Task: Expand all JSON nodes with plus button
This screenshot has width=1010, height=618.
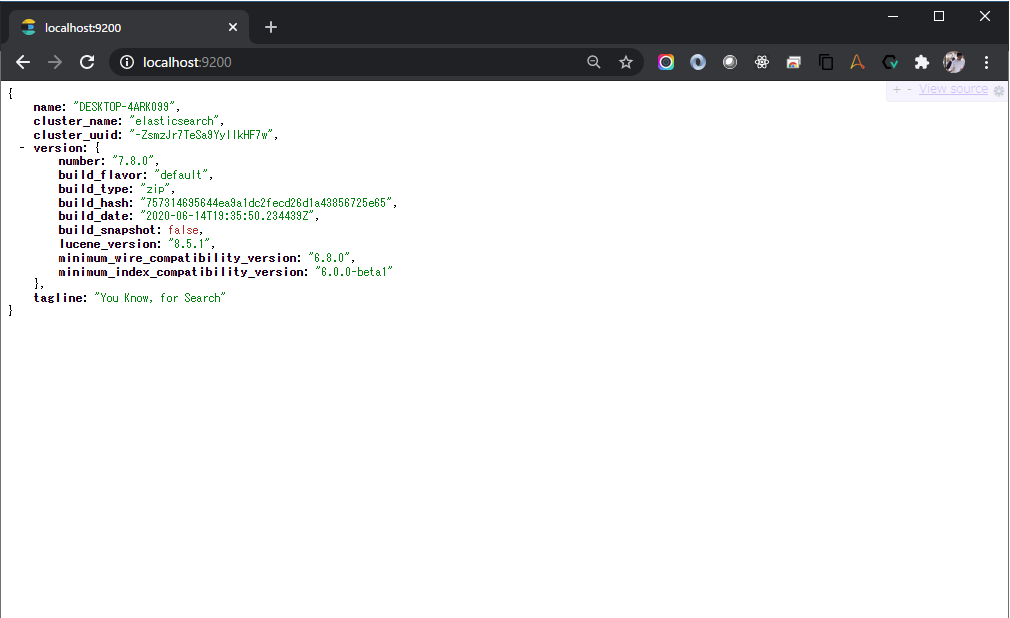Action: point(897,90)
